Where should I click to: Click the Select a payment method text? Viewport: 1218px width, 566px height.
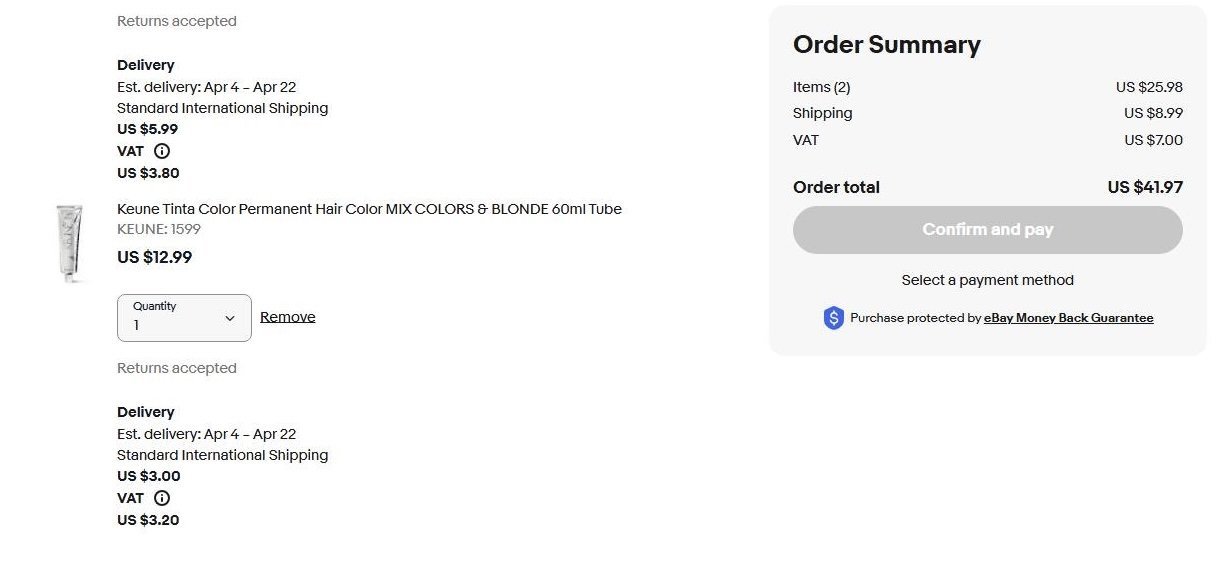(988, 280)
